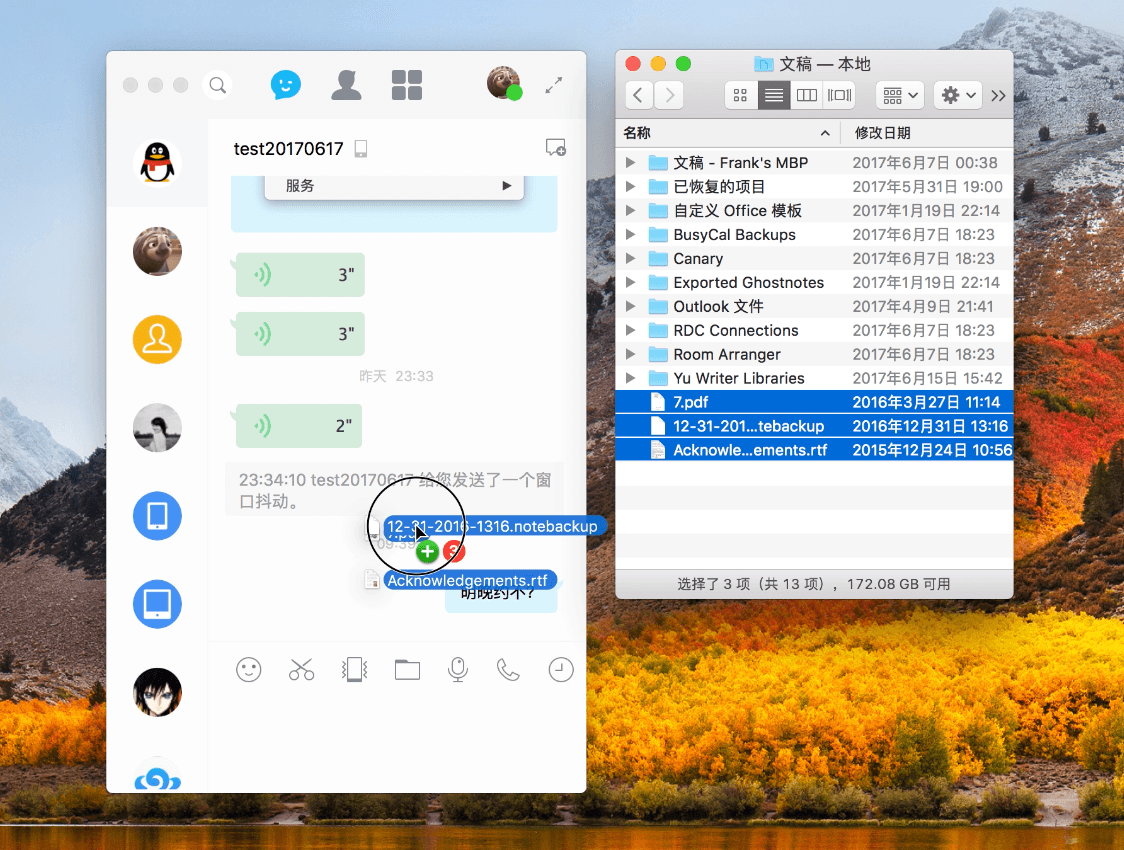This screenshot has height=850, width=1124.
Task: Send a window shake
Action: coord(354,670)
